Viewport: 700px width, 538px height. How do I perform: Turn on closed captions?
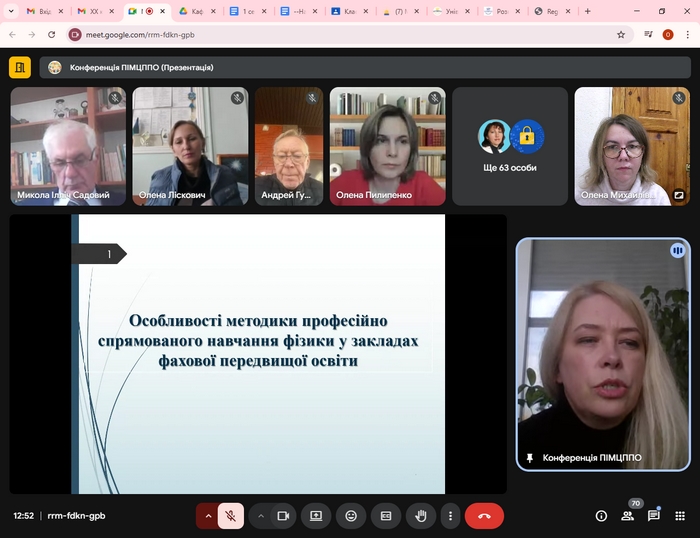386,516
